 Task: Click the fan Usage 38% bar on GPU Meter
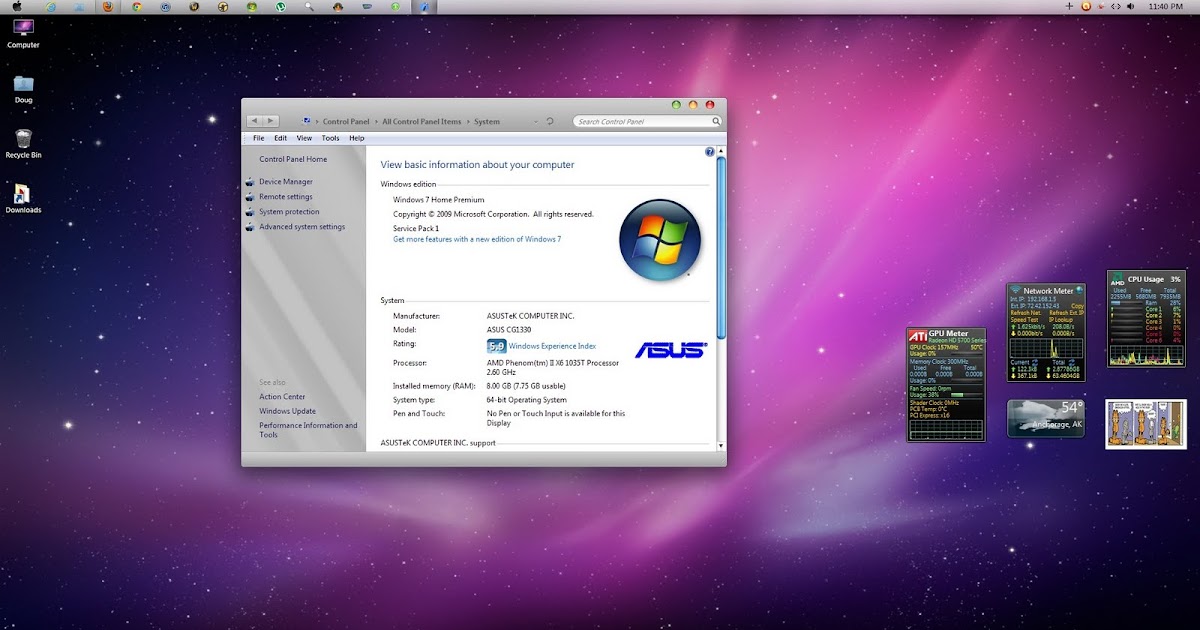[x=966, y=395]
